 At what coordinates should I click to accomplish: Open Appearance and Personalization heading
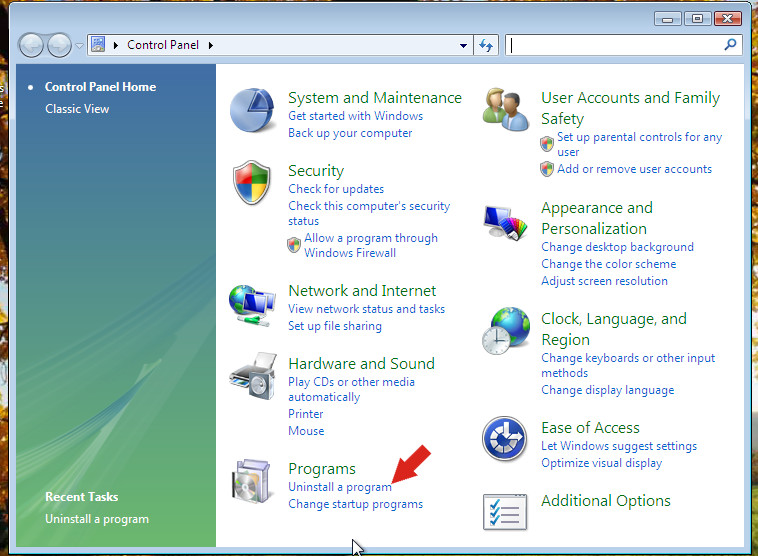[597, 218]
